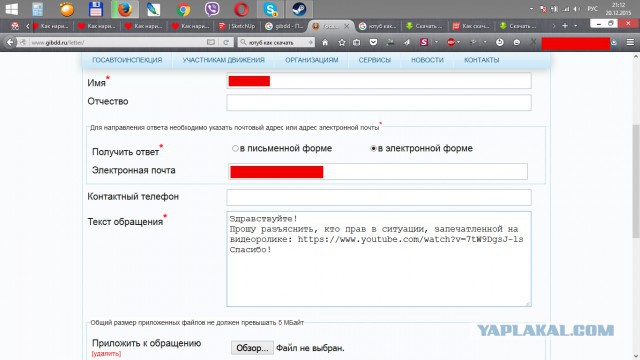Open the S extension dropdown arrow
Screen dimensions: 640x360
click(x=436, y=42)
